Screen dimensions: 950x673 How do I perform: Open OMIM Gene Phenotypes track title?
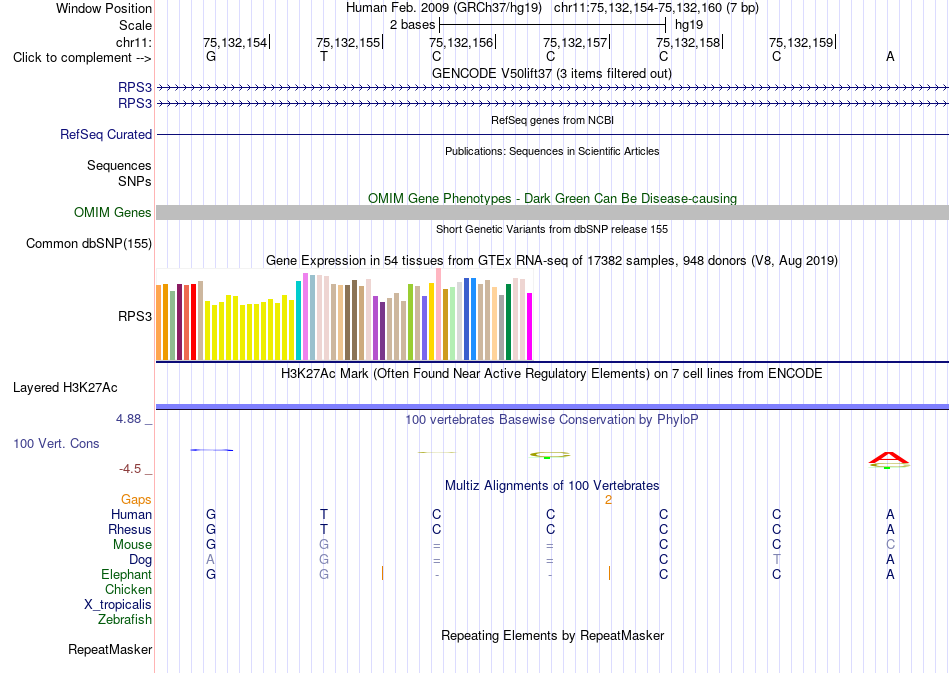point(552,198)
